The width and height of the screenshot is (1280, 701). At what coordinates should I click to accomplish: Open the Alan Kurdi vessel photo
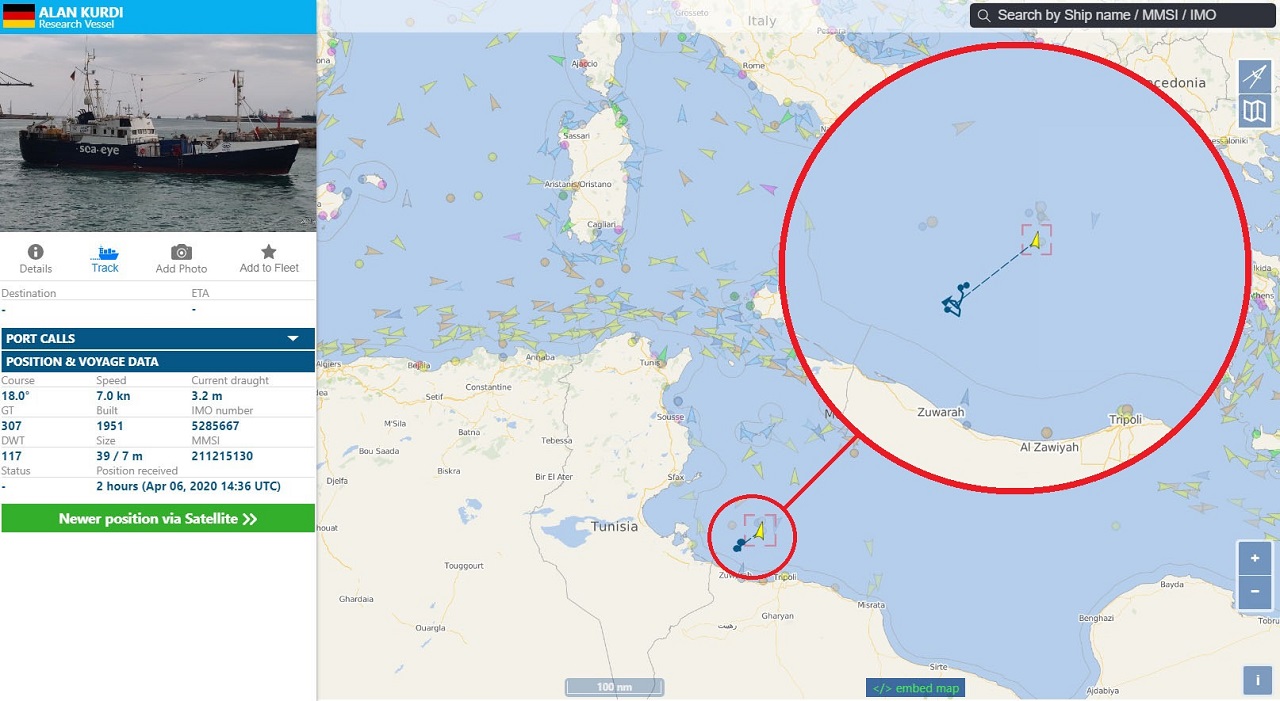158,132
